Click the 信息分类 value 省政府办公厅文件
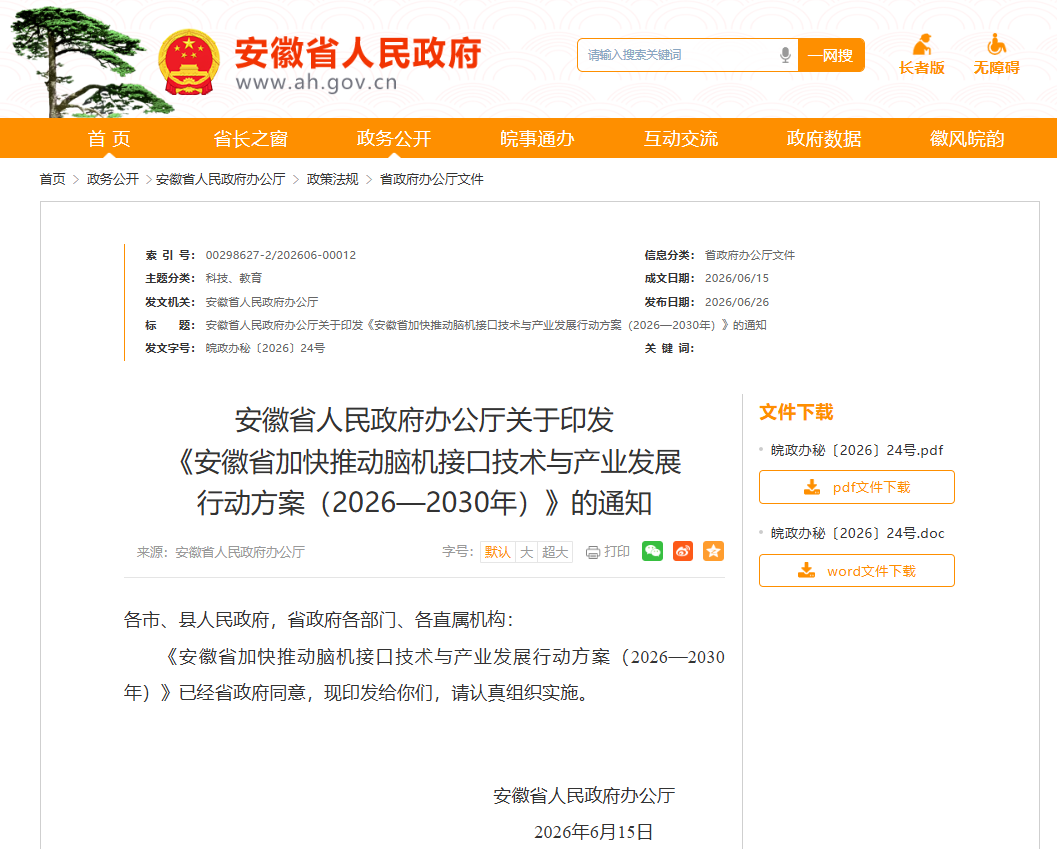The height and width of the screenshot is (849, 1057). [750, 255]
